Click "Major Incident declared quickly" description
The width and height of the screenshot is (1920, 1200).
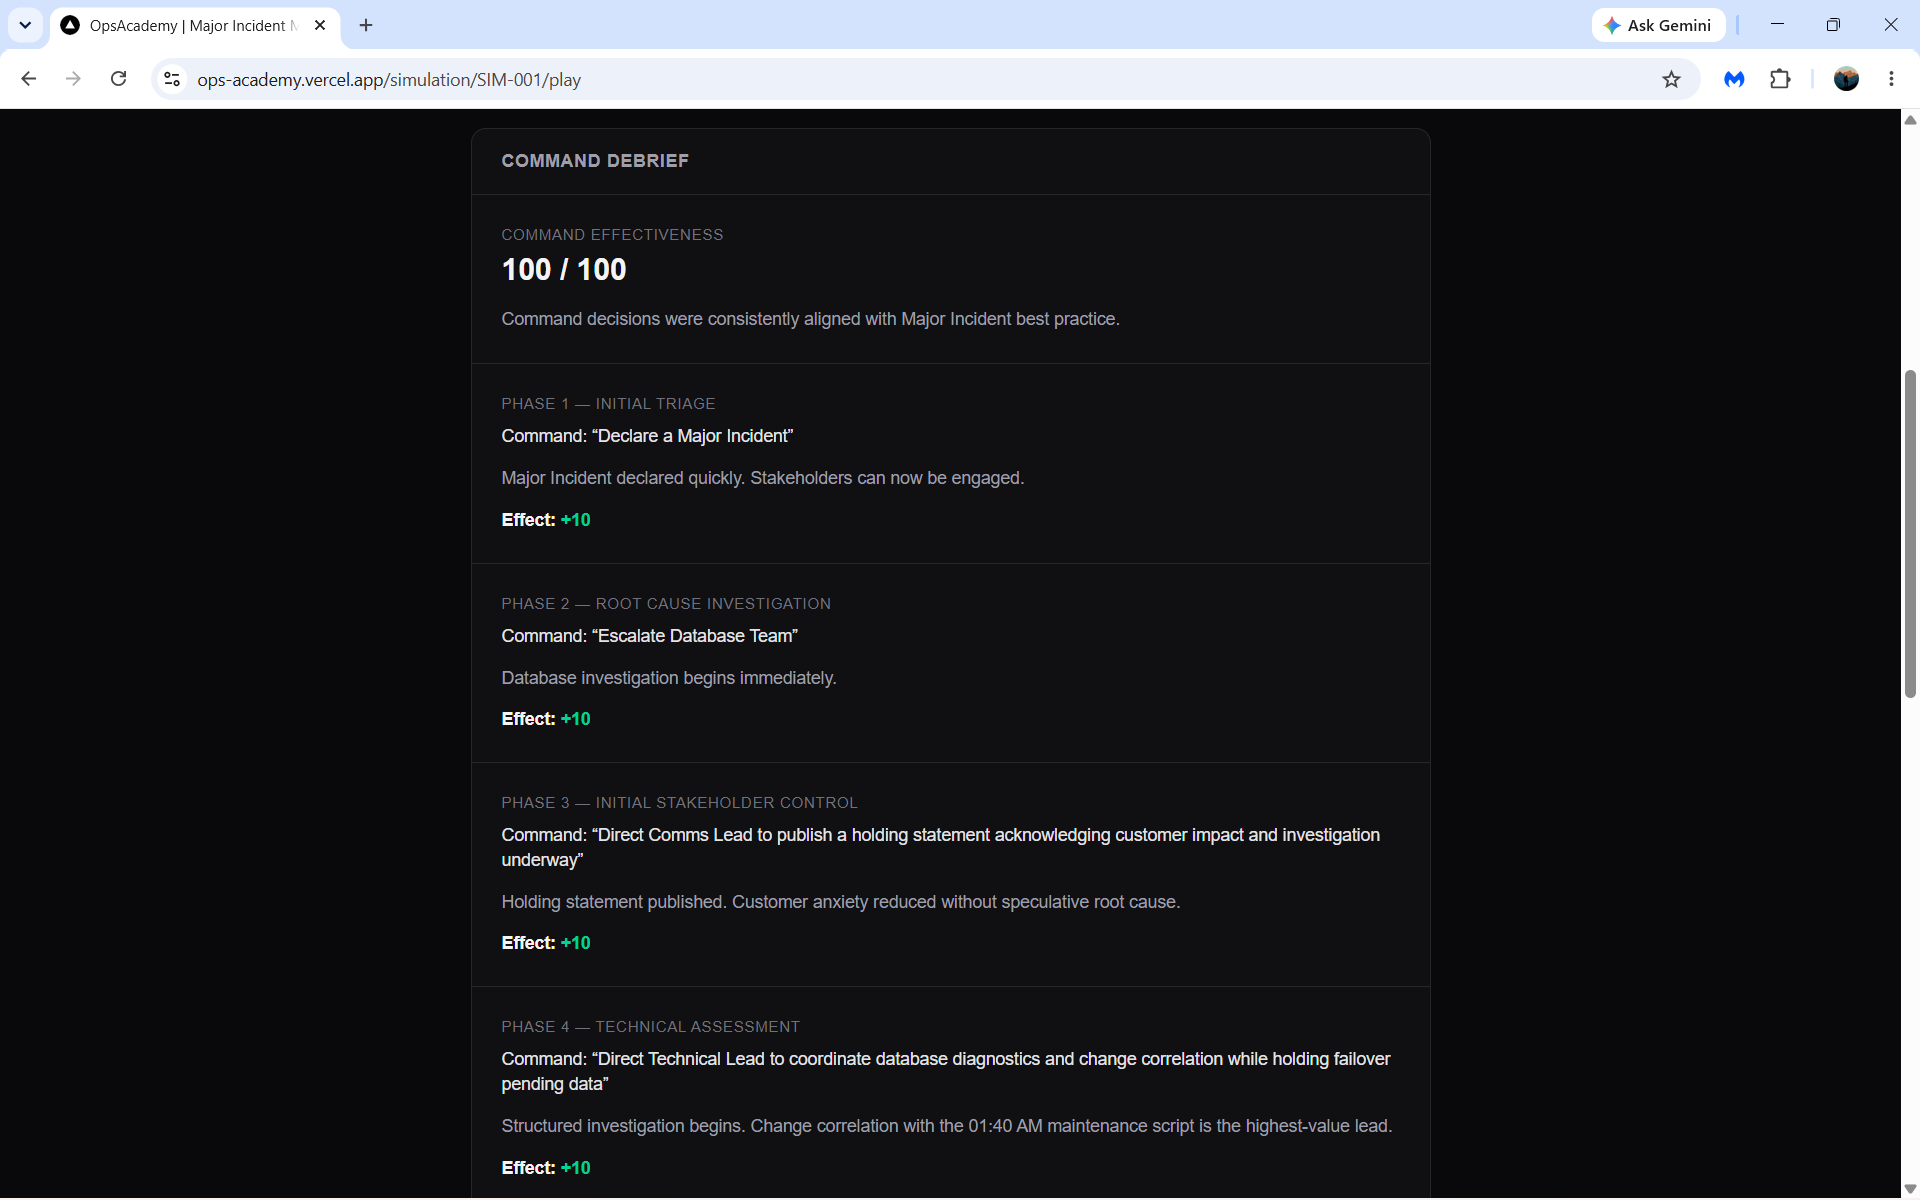pos(763,478)
